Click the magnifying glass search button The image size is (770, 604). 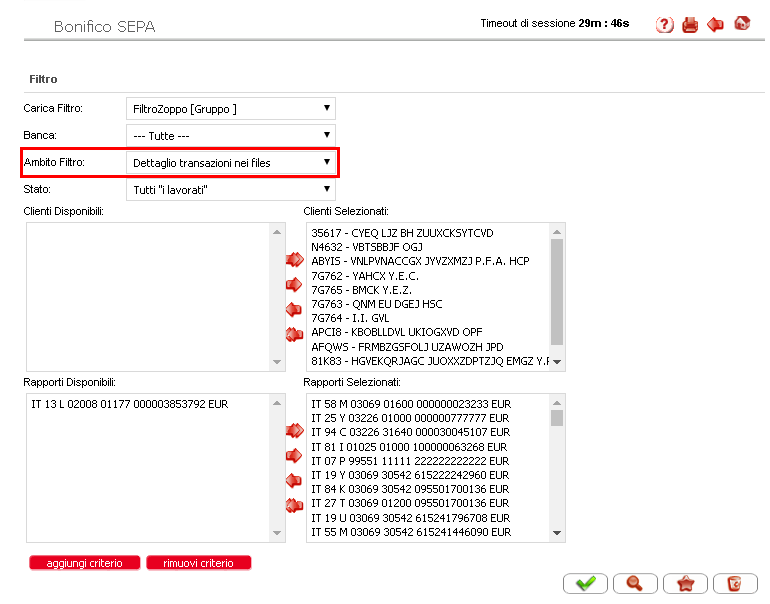point(634,584)
